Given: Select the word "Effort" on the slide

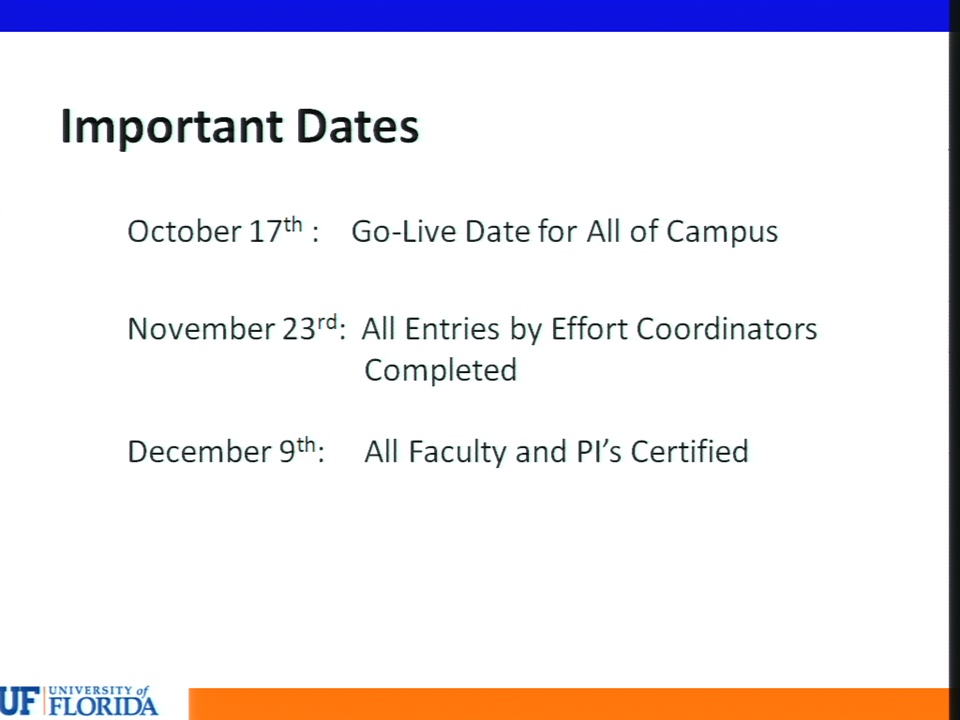Looking at the screenshot, I should pyautogui.click(x=589, y=329).
